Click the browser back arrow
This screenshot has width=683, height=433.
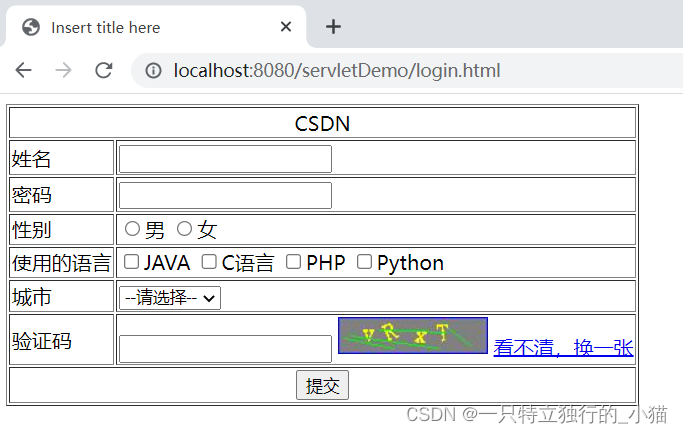pos(23,70)
